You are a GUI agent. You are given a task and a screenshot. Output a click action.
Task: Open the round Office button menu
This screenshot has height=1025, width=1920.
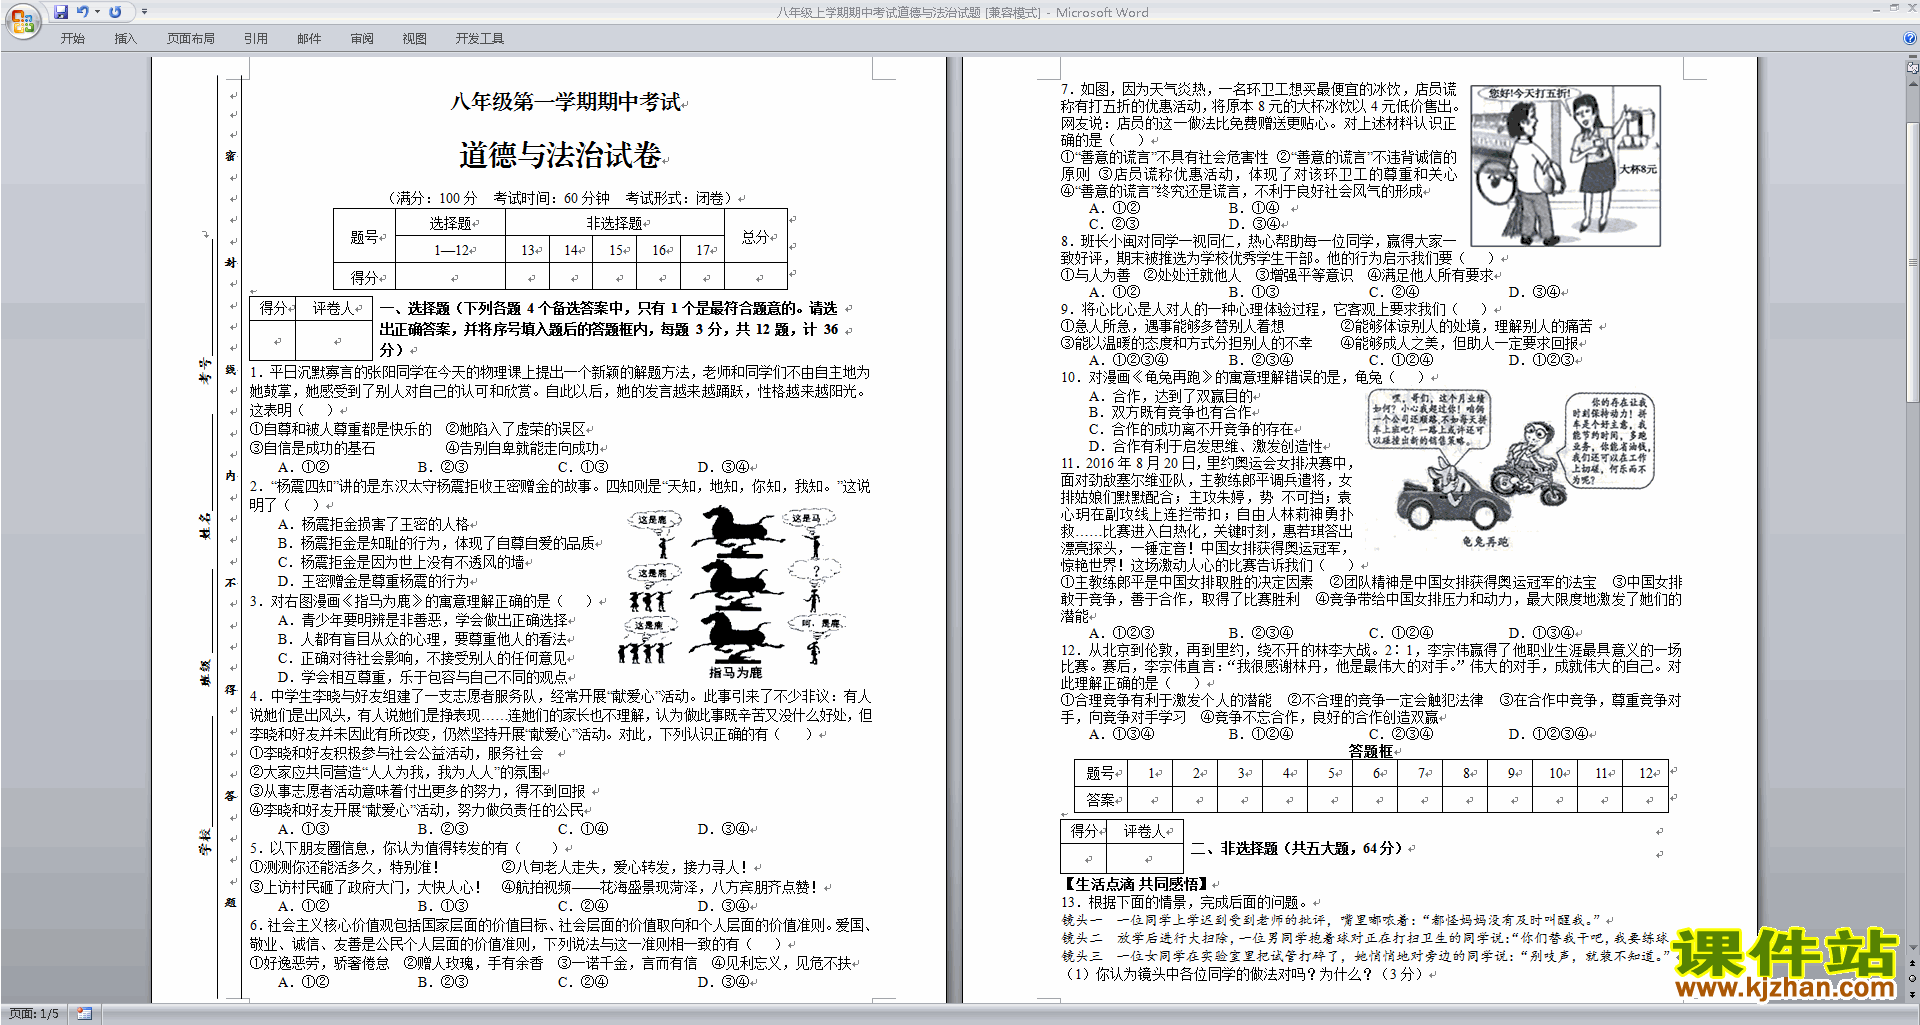point(22,21)
